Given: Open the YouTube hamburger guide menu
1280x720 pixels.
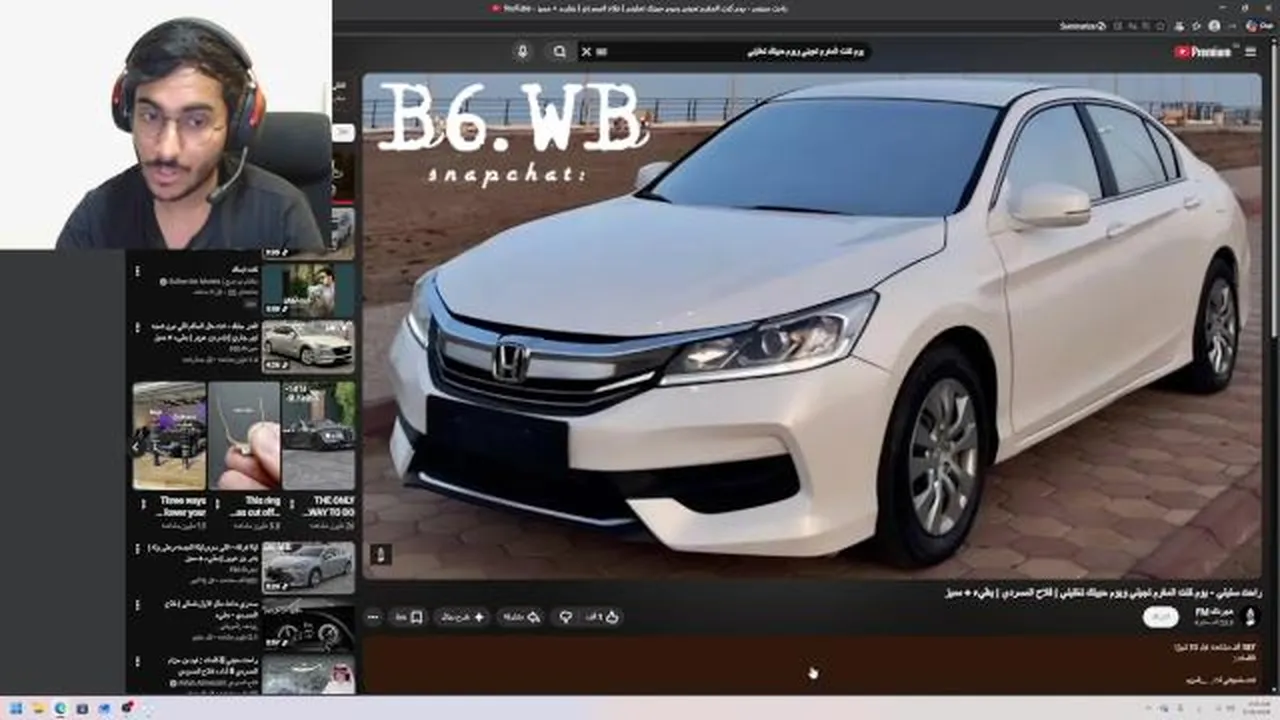Looking at the screenshot, I should [1250, 52].
